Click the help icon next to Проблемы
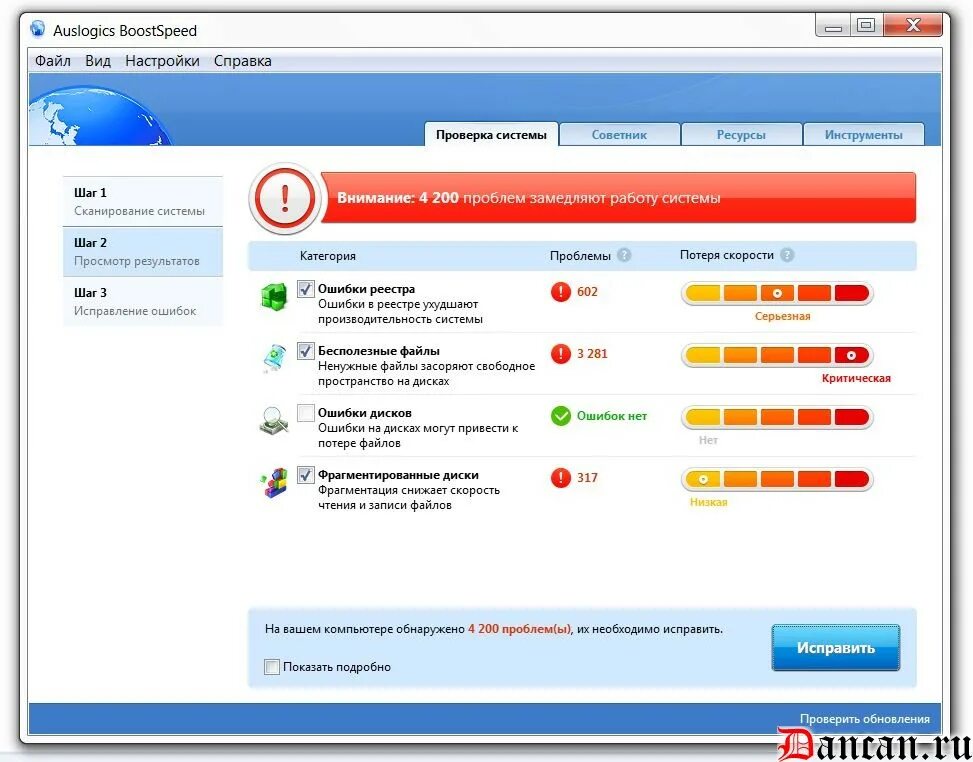The width and height of the screenshot is (973, 762). click(x=624, y=255)
